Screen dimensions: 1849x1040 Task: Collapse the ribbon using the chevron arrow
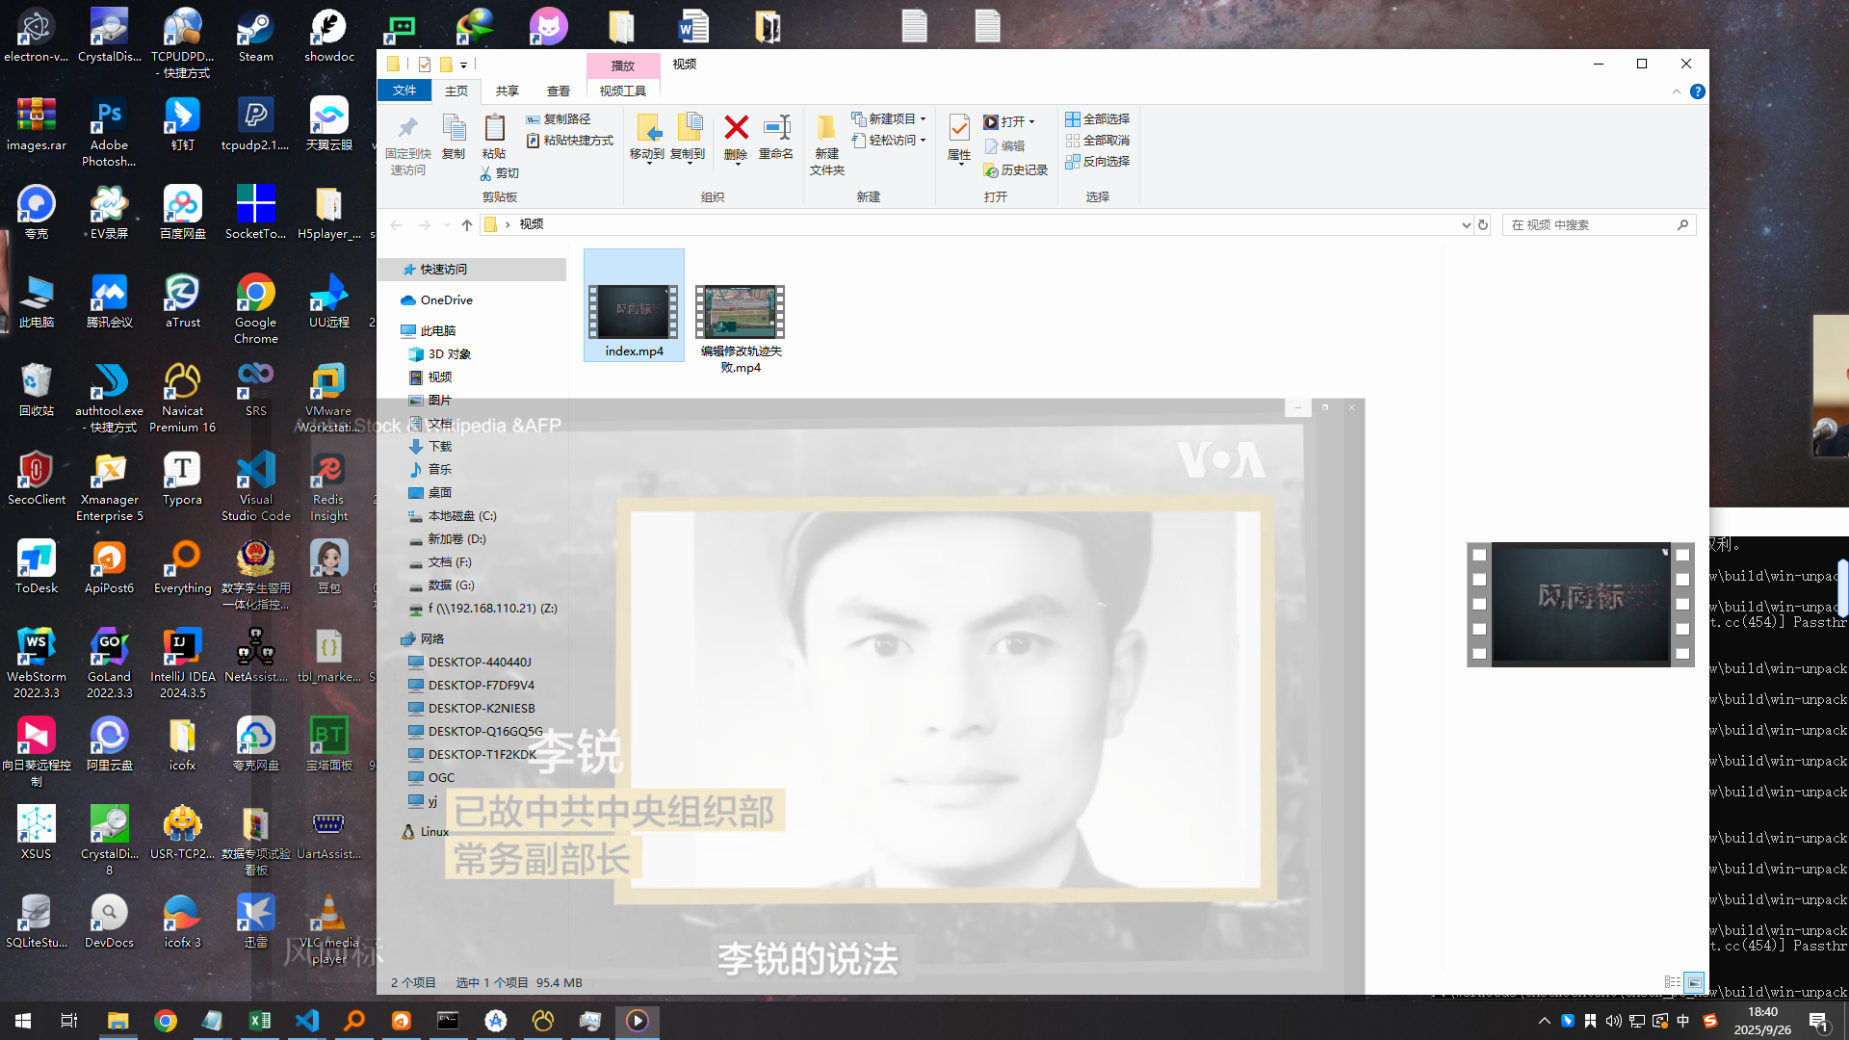(1676, 91)
